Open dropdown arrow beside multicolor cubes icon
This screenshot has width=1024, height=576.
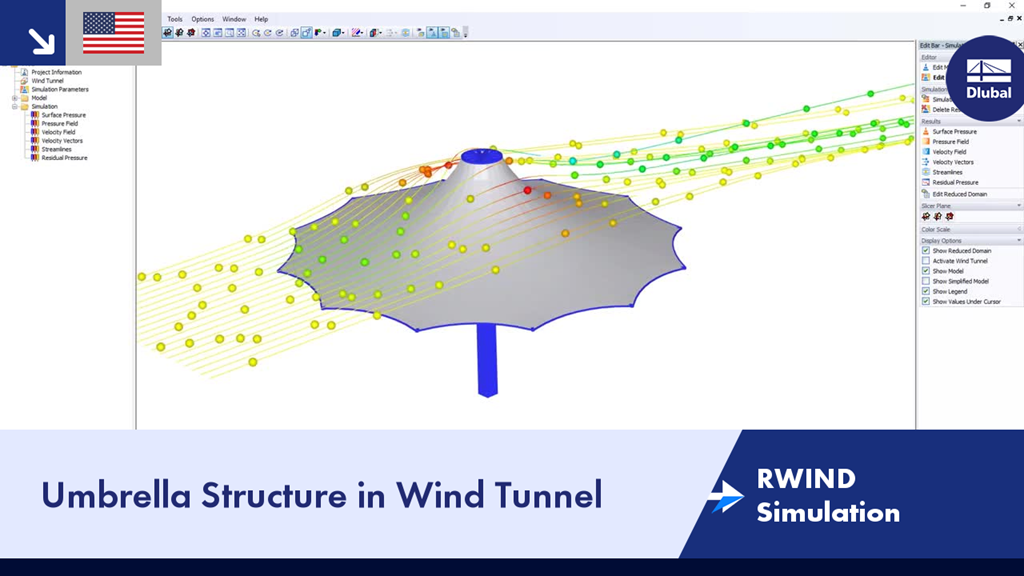click(325, 33)
